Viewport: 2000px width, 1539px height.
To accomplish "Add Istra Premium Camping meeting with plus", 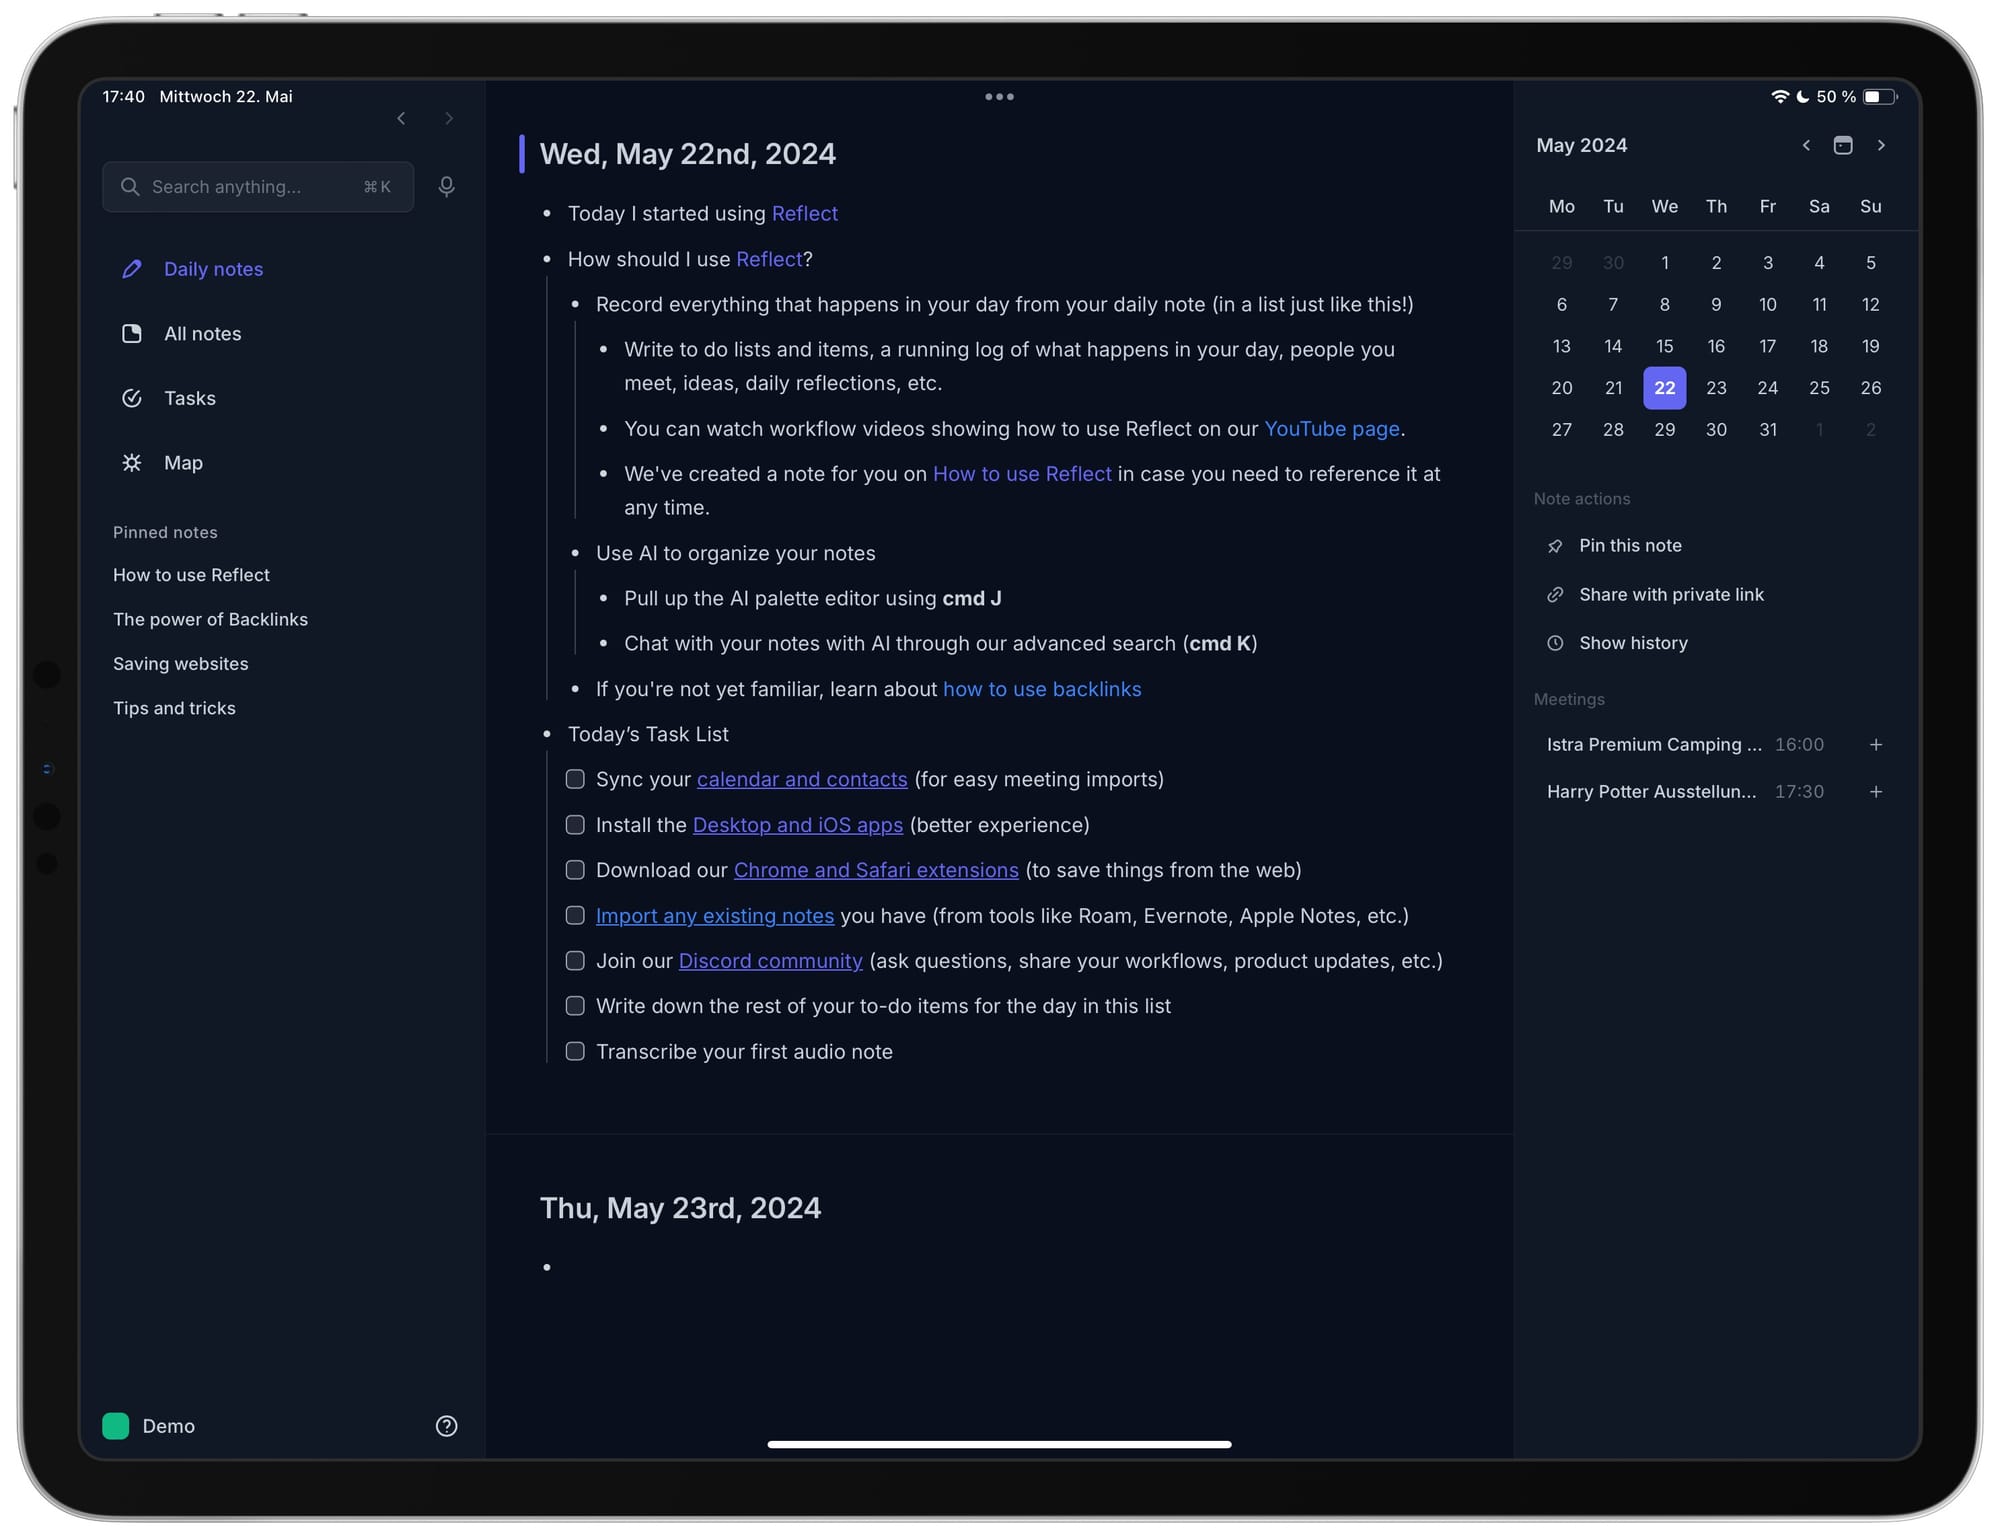I will coord(1876,745).
